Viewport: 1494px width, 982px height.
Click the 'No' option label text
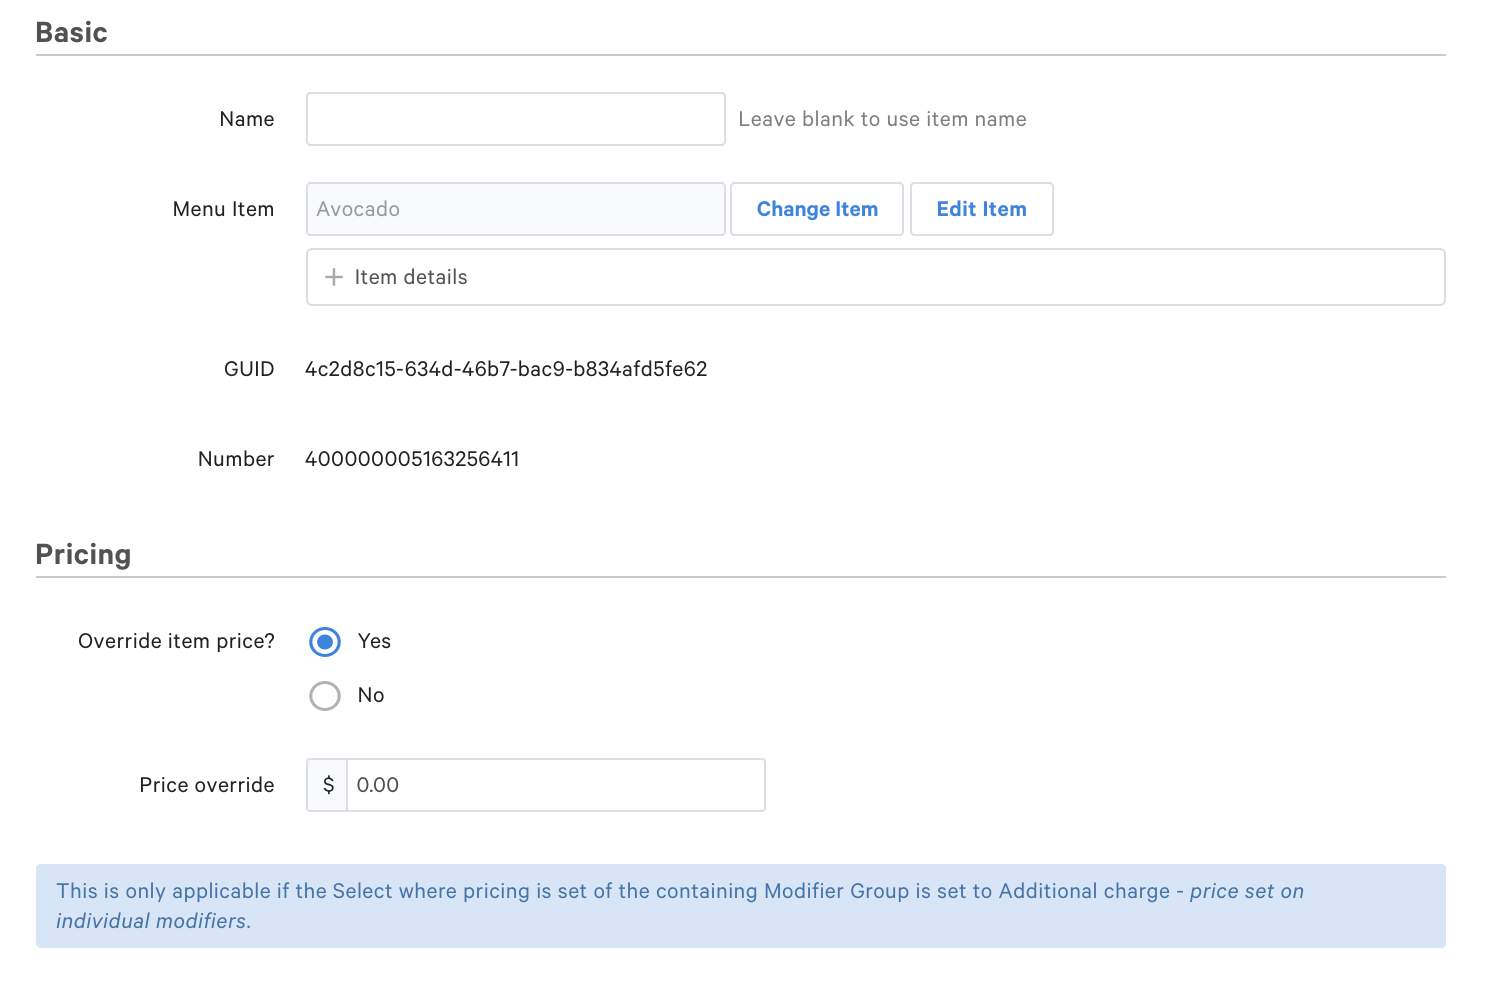click(371, 695)
